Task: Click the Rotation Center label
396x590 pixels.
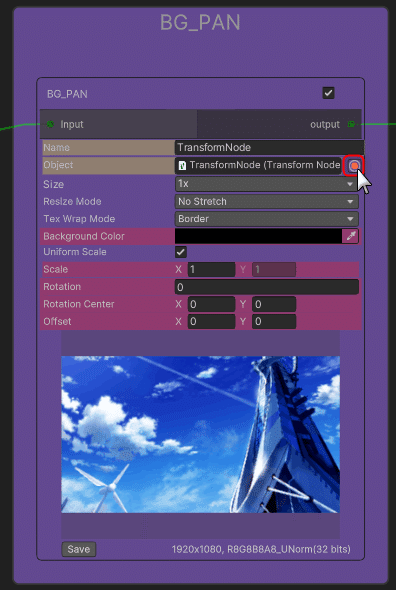Action: tap(79, 304)
